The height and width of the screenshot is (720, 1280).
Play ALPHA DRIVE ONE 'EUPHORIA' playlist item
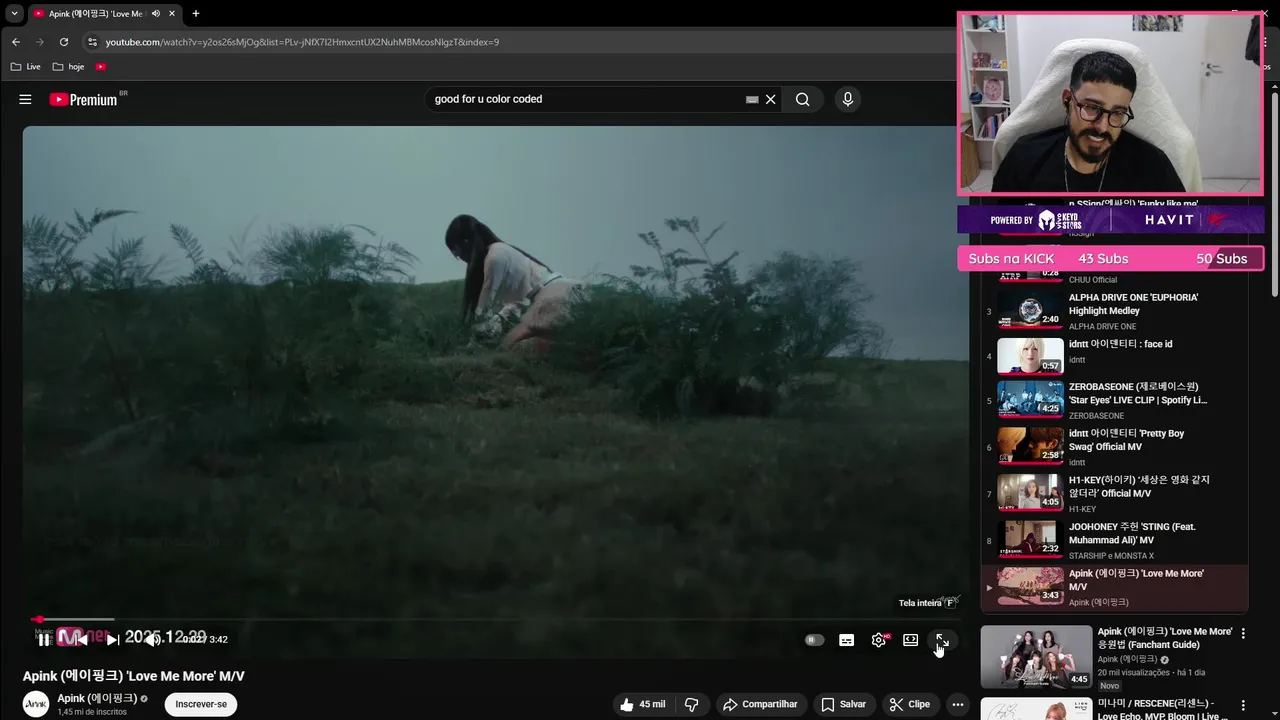pos(1114,311)
